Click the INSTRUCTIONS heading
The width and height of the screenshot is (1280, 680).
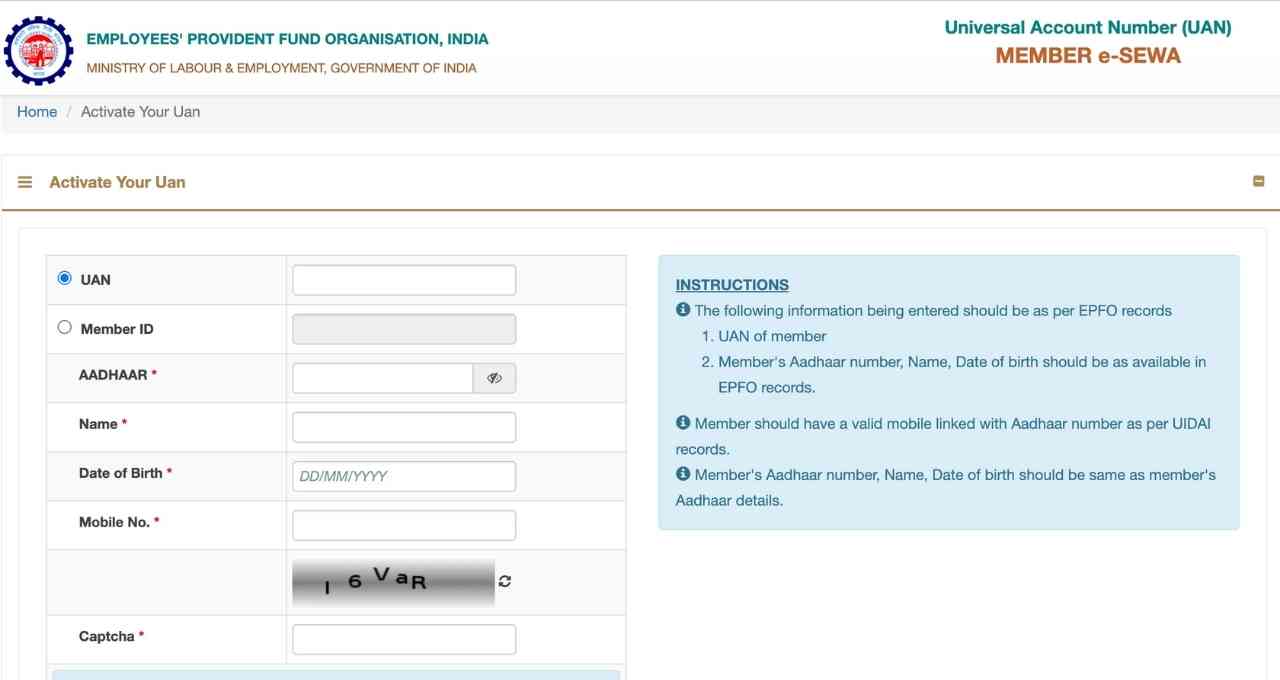coord(732,285)
